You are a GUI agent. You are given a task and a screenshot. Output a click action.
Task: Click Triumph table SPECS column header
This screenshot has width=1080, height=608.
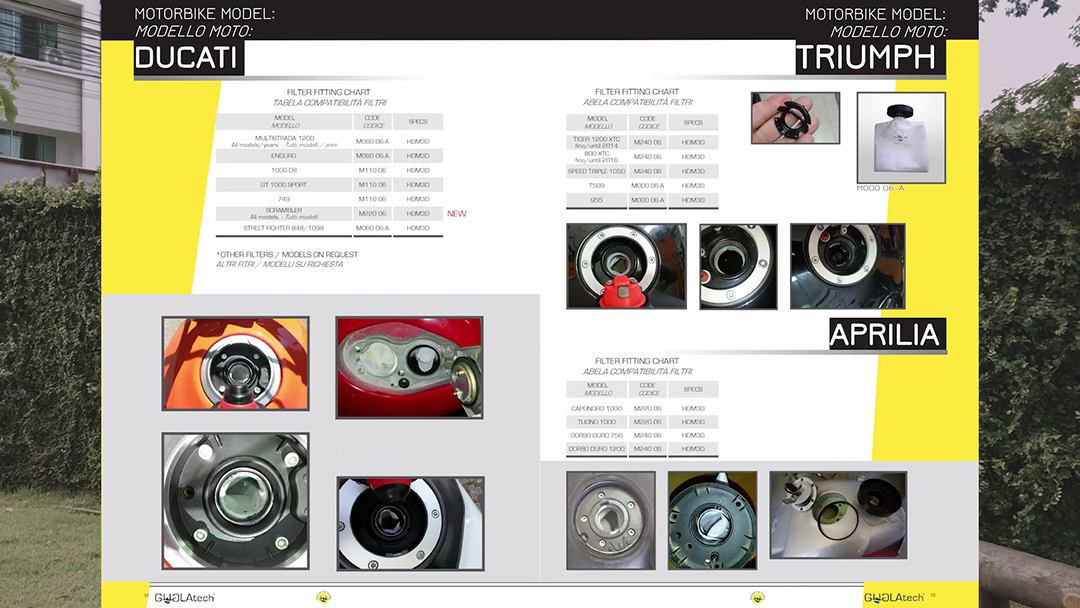point(693,123)
